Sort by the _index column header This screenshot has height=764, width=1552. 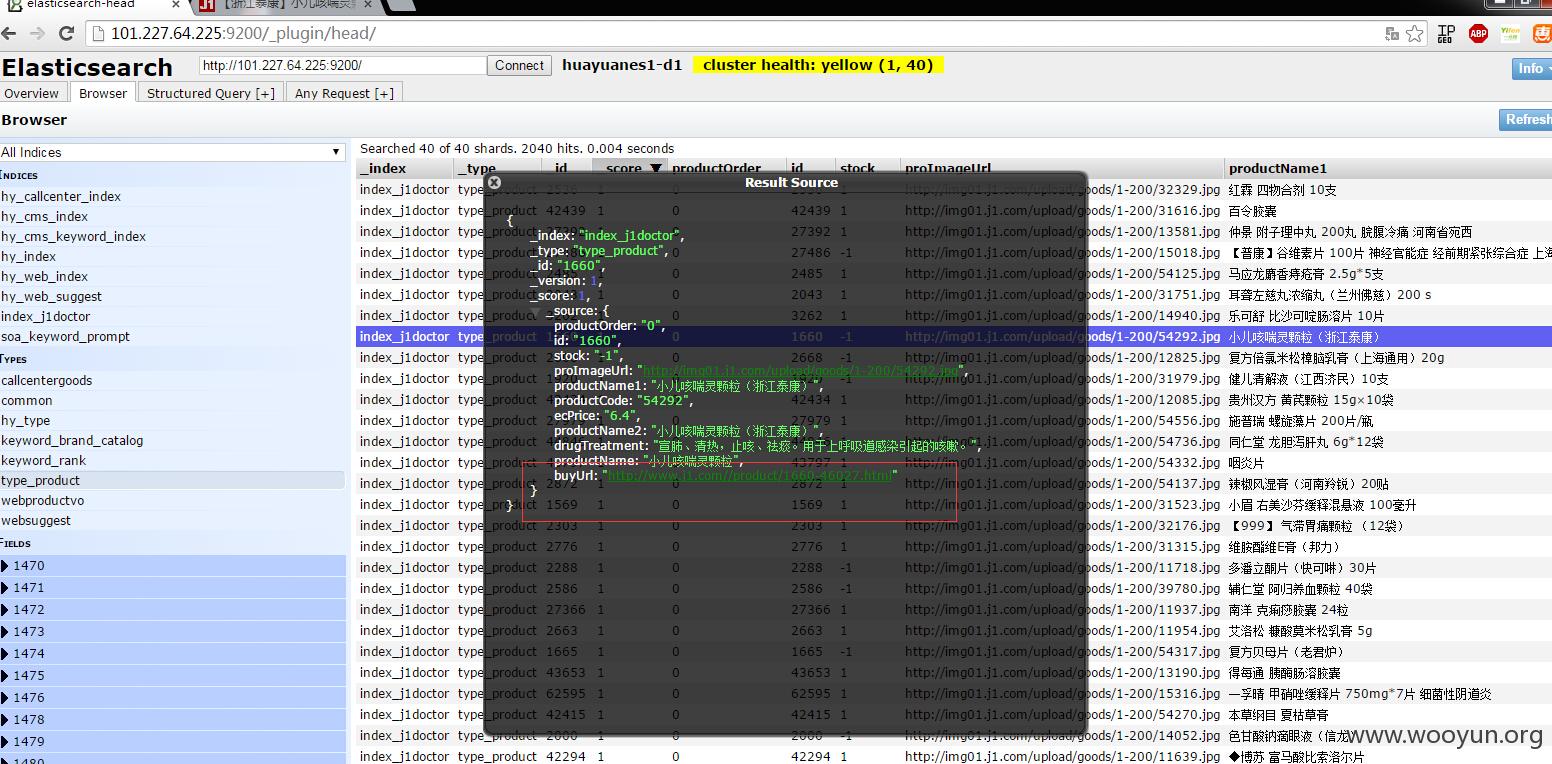(x=404, y=168)
